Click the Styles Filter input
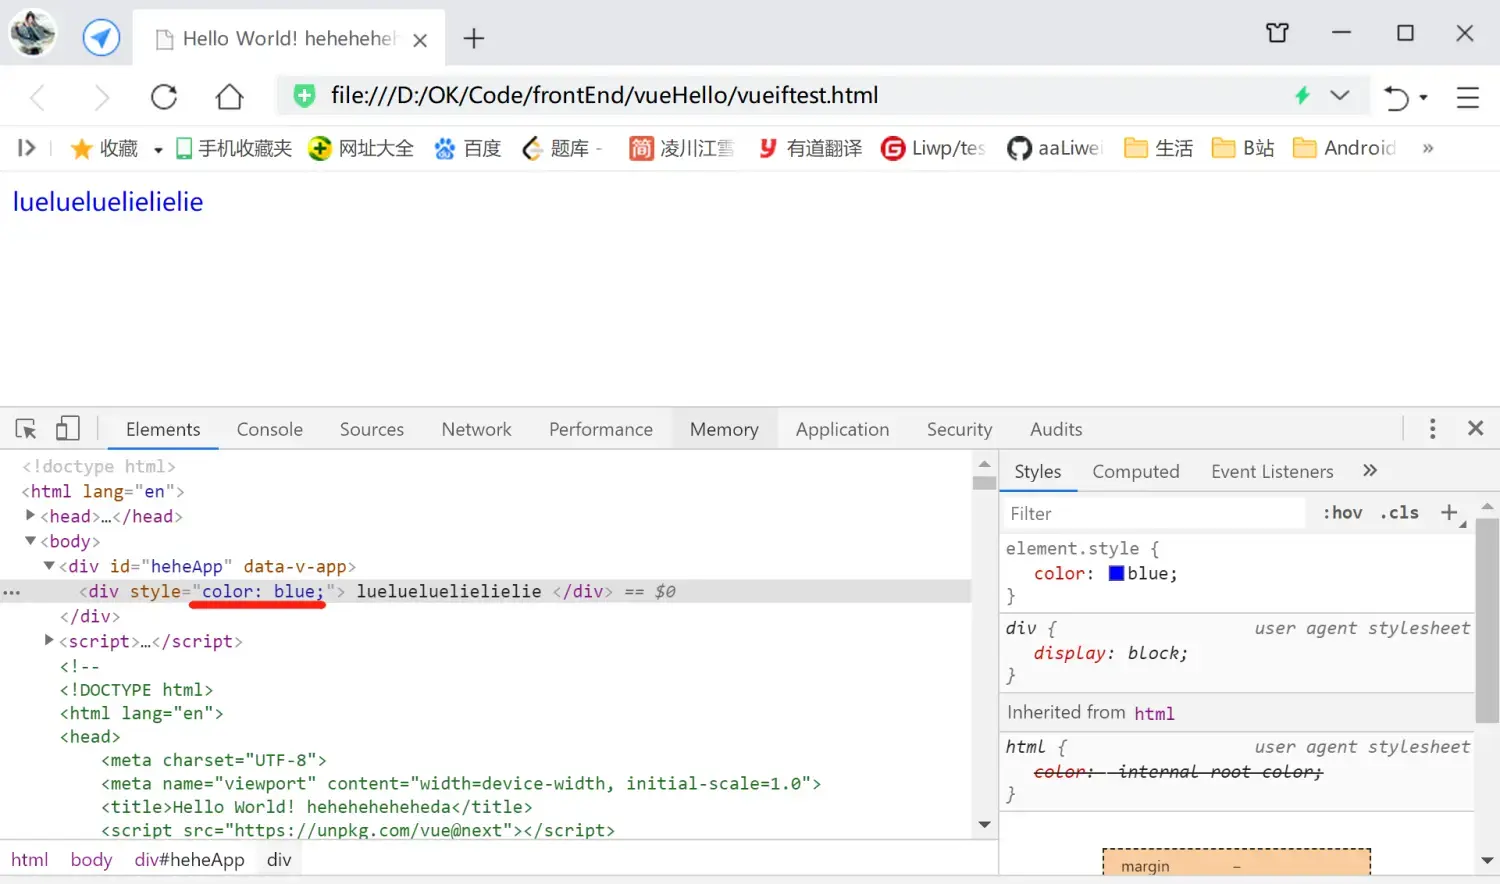This screenshot has height=884, width=1500. pyautogui.click(x=1155, y=513)
